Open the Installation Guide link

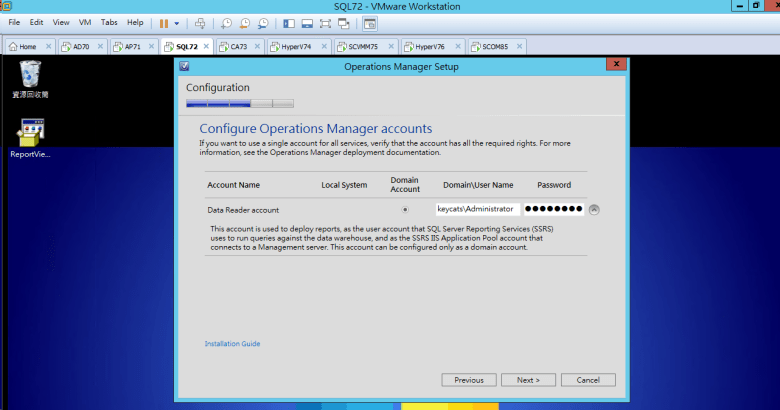[232, 343]
